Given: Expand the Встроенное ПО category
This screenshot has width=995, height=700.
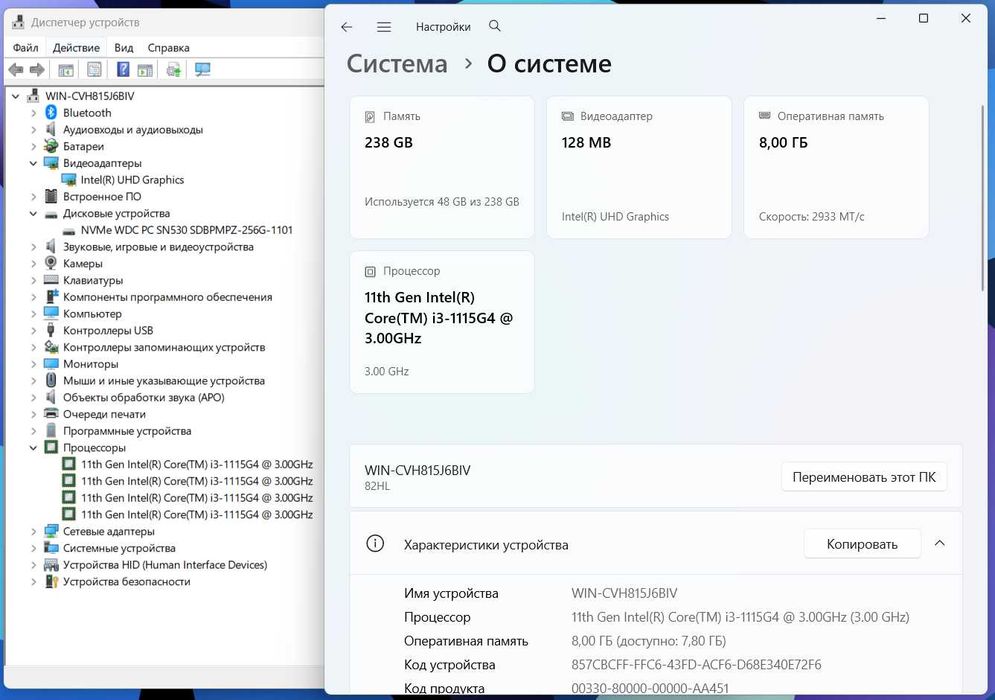Looking at the screenshot, I should [x=34, y=197].
